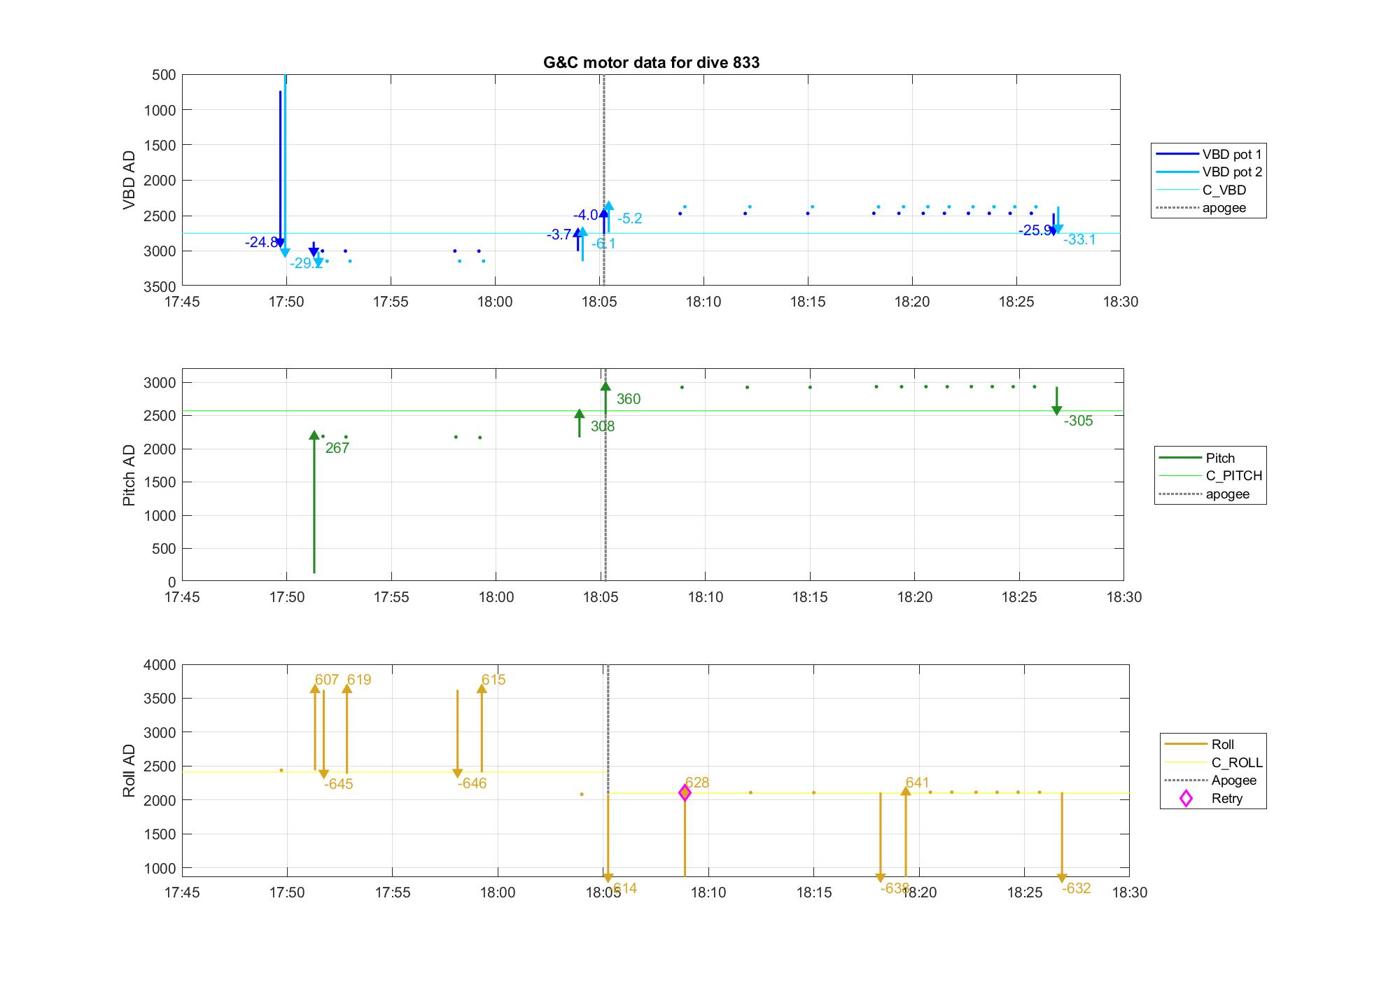
Task: Select the 'Pitch AD' y-axis label
Action: (129, 475)
